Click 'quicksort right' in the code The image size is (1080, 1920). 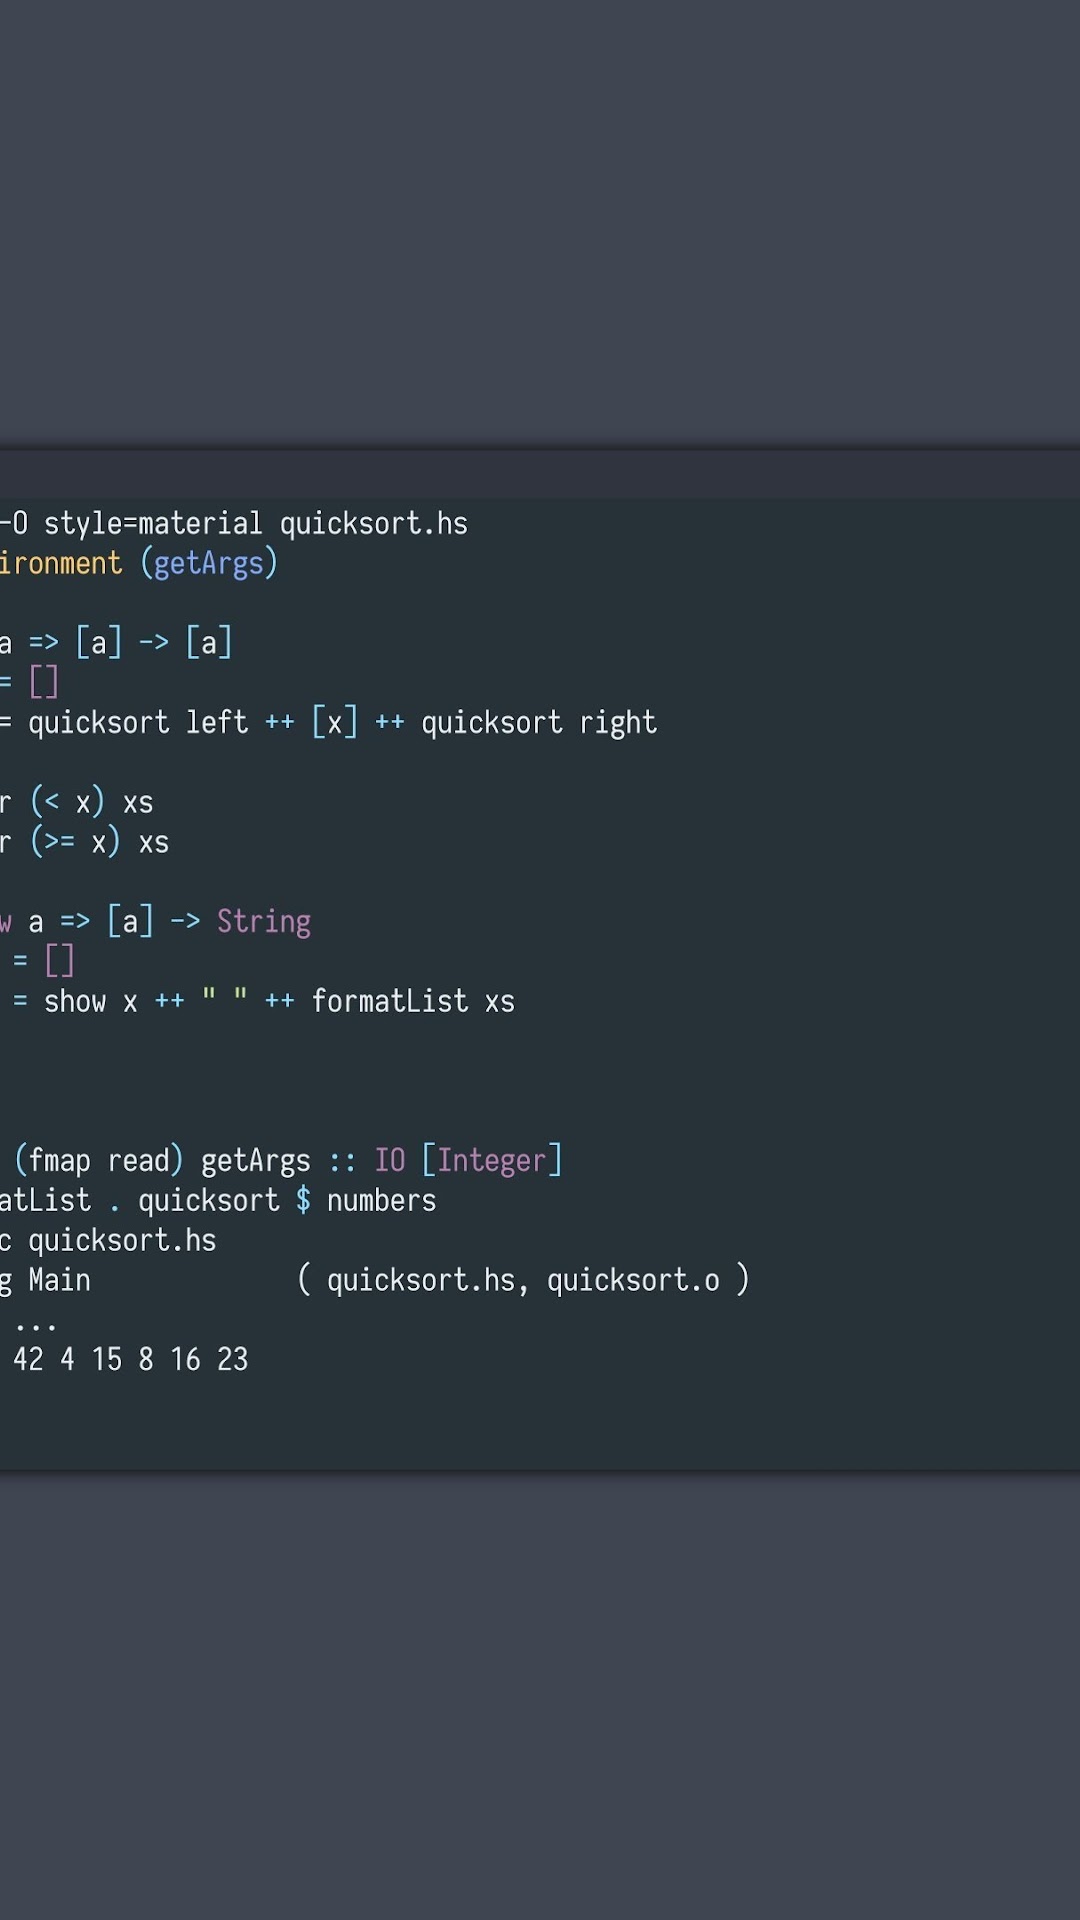[x=539, y=722]
